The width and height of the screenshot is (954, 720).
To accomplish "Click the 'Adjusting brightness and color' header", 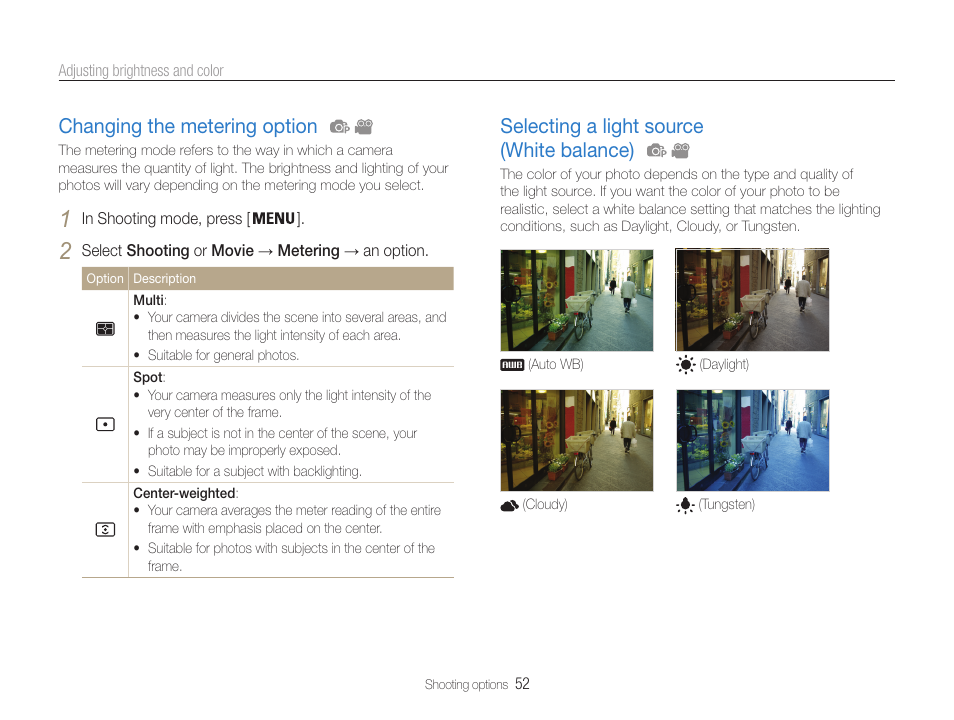I will click(141, 71).
